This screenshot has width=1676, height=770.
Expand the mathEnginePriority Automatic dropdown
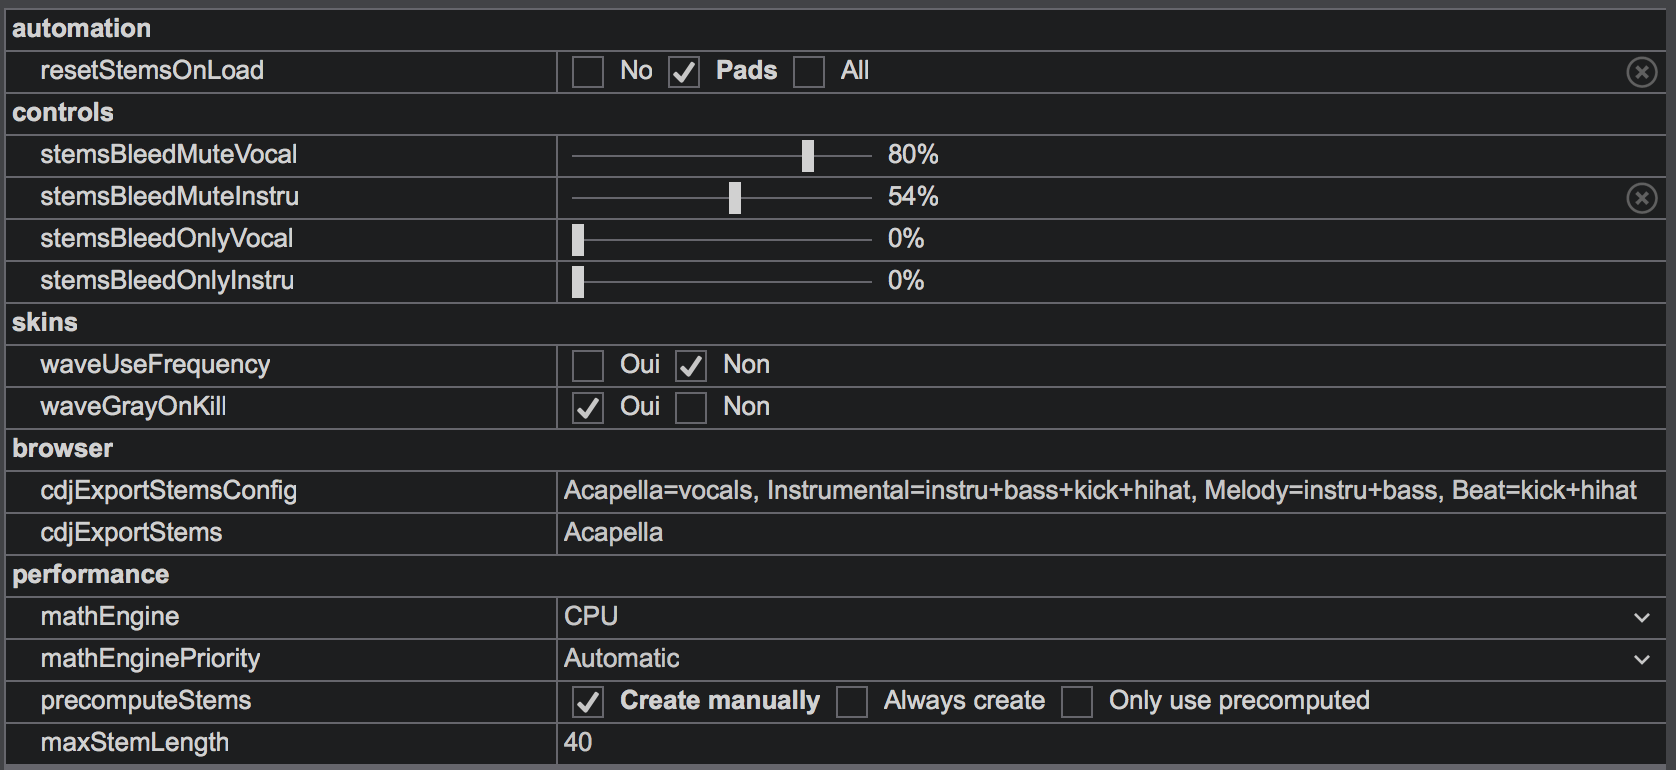[1641, 660]
